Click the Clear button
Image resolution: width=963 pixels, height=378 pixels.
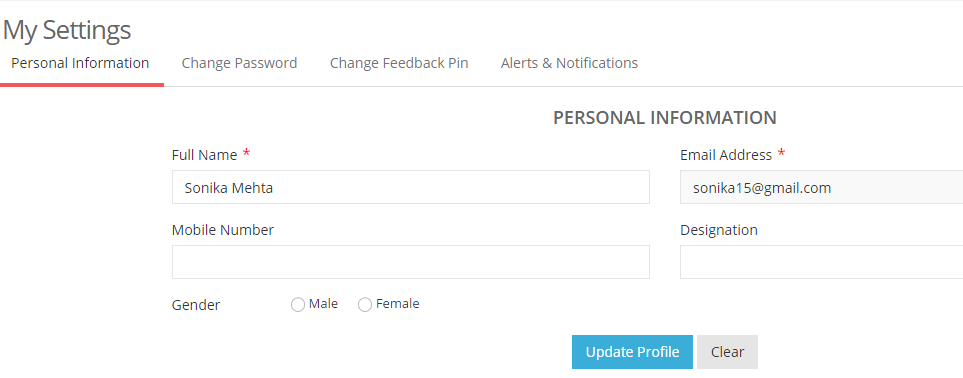tap(727, 352)
